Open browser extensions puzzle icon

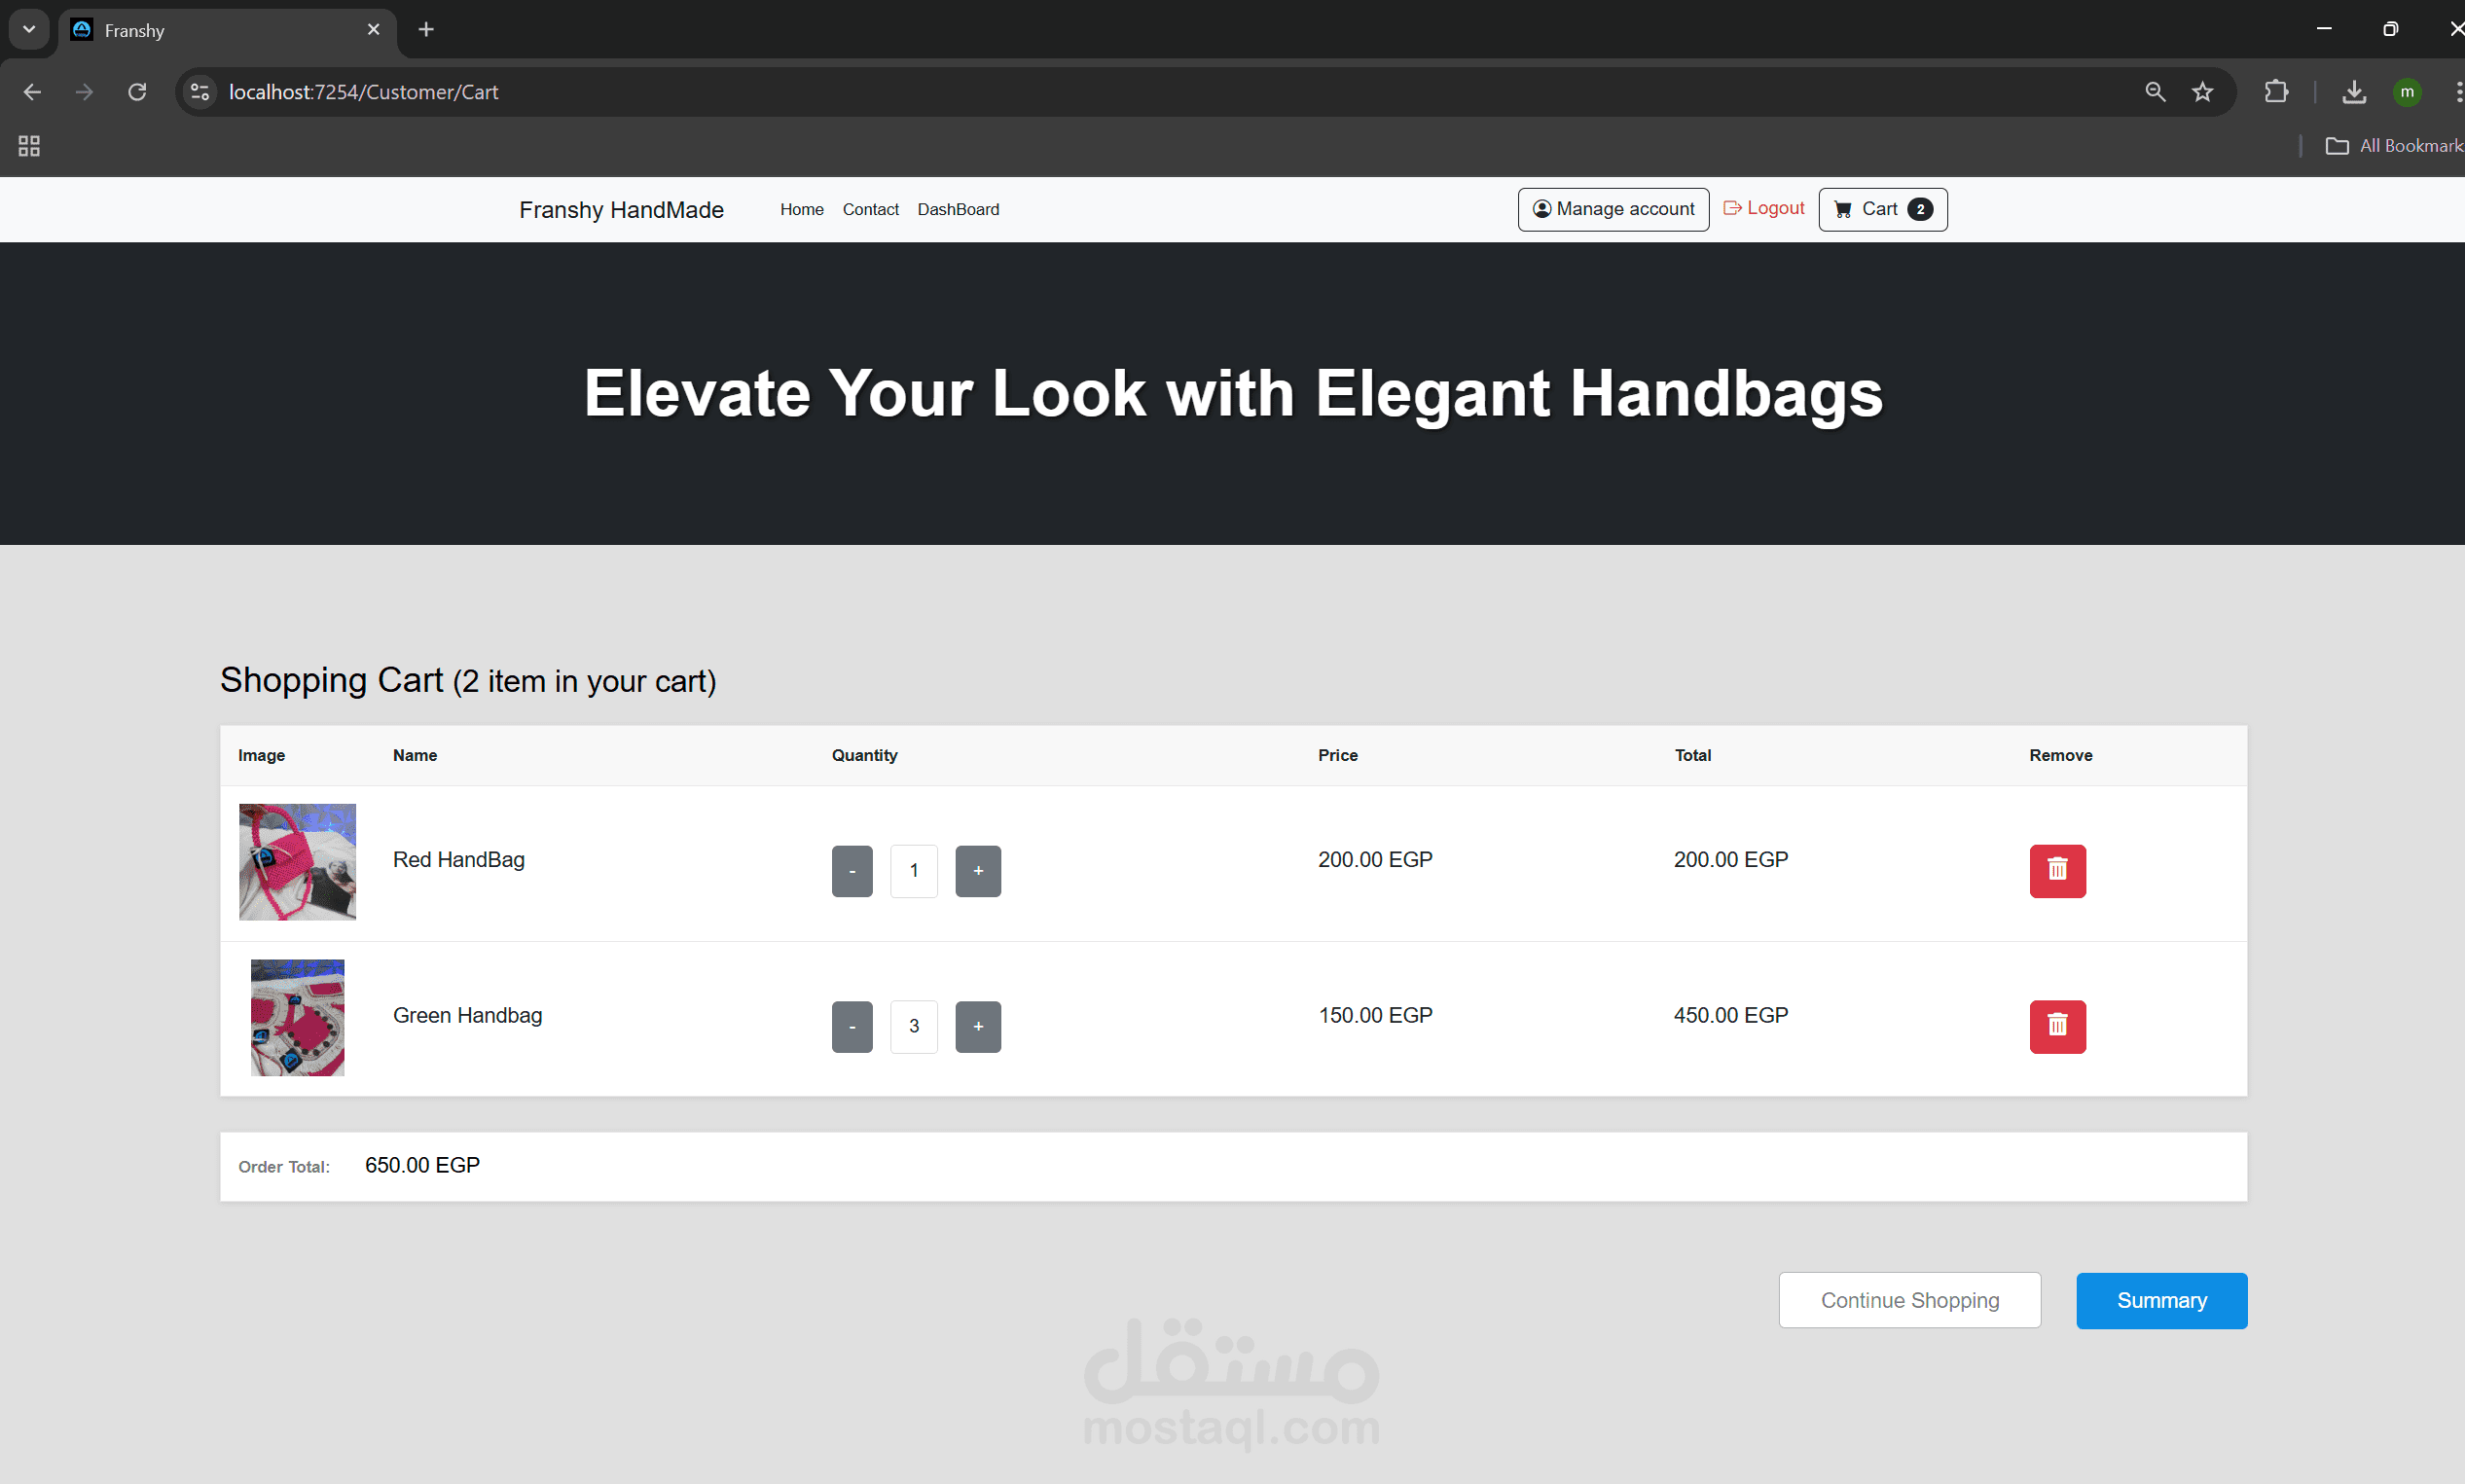(x=2276, y=92)
